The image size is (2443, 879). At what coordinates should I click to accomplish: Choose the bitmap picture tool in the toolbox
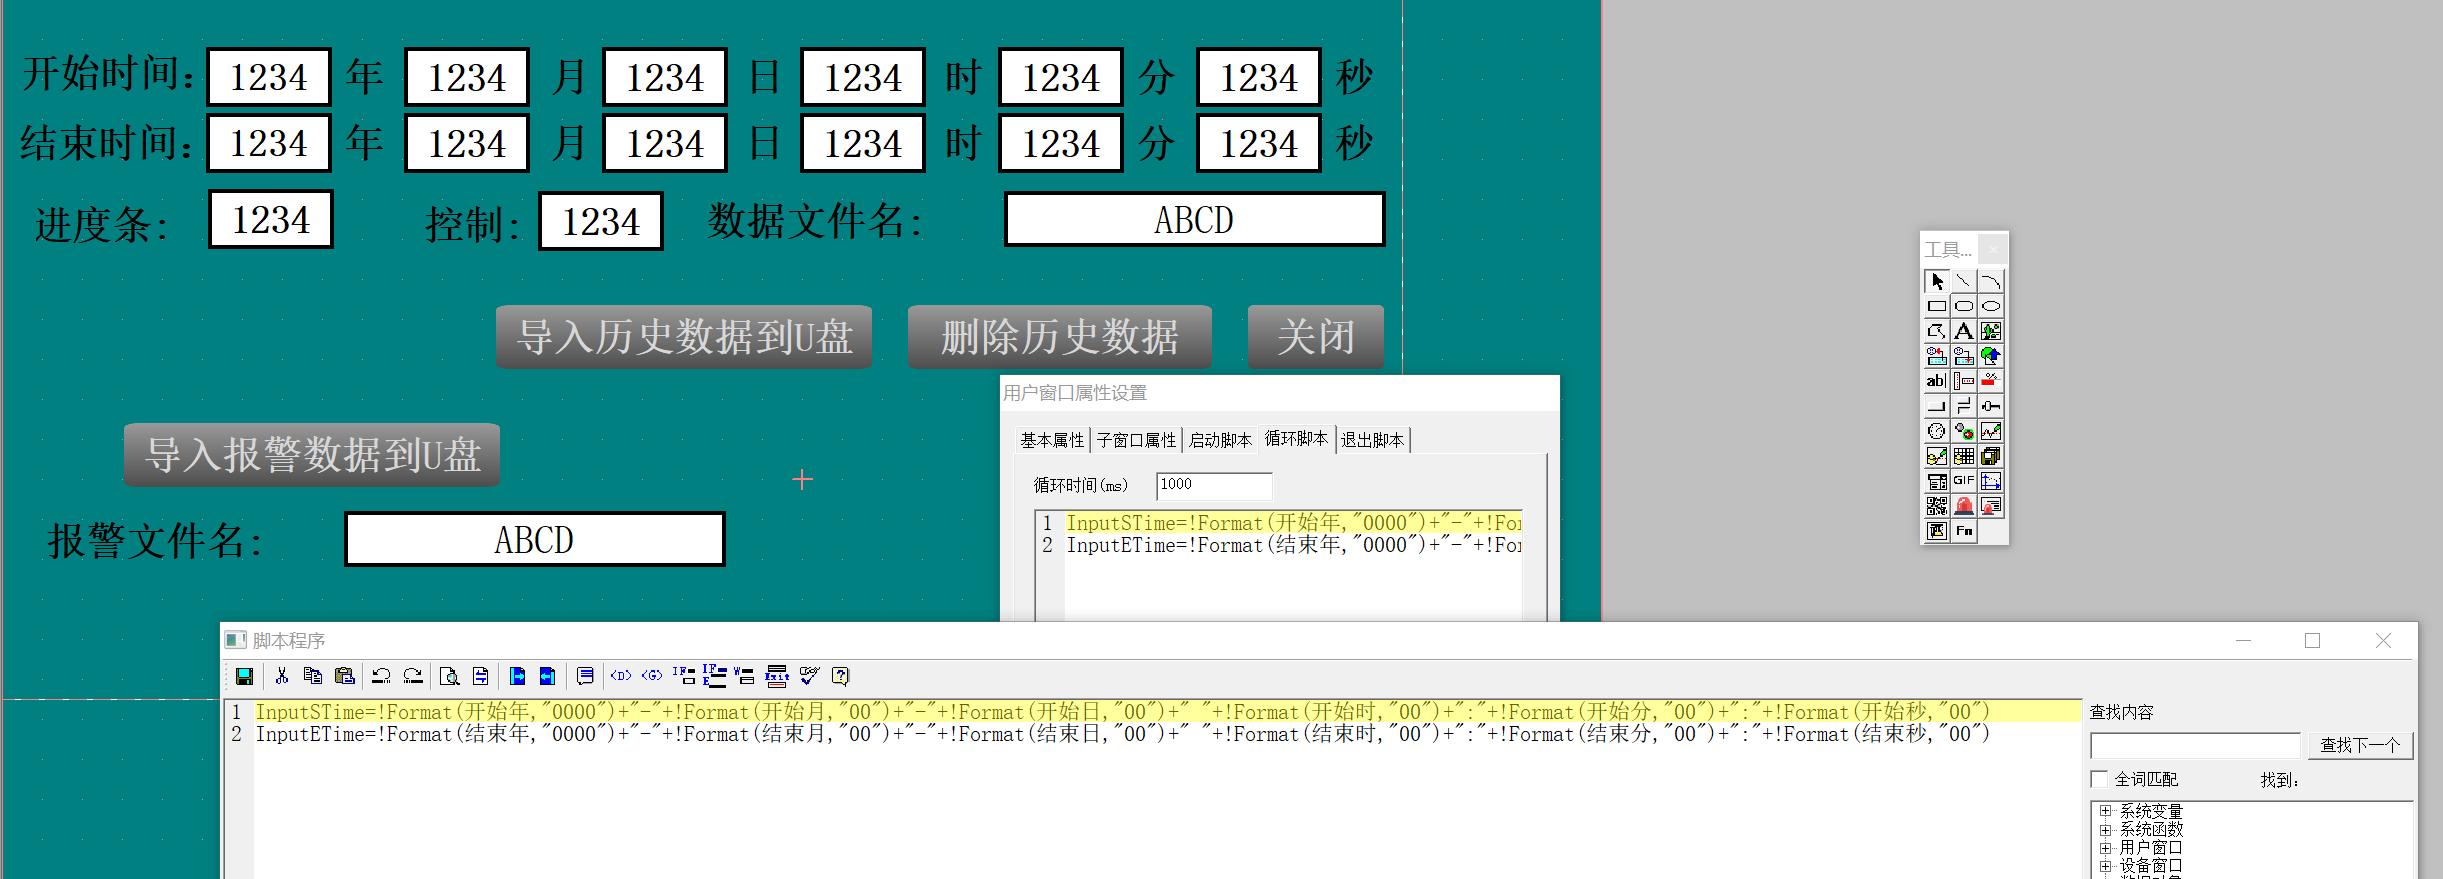click(x=1991, y=331)
